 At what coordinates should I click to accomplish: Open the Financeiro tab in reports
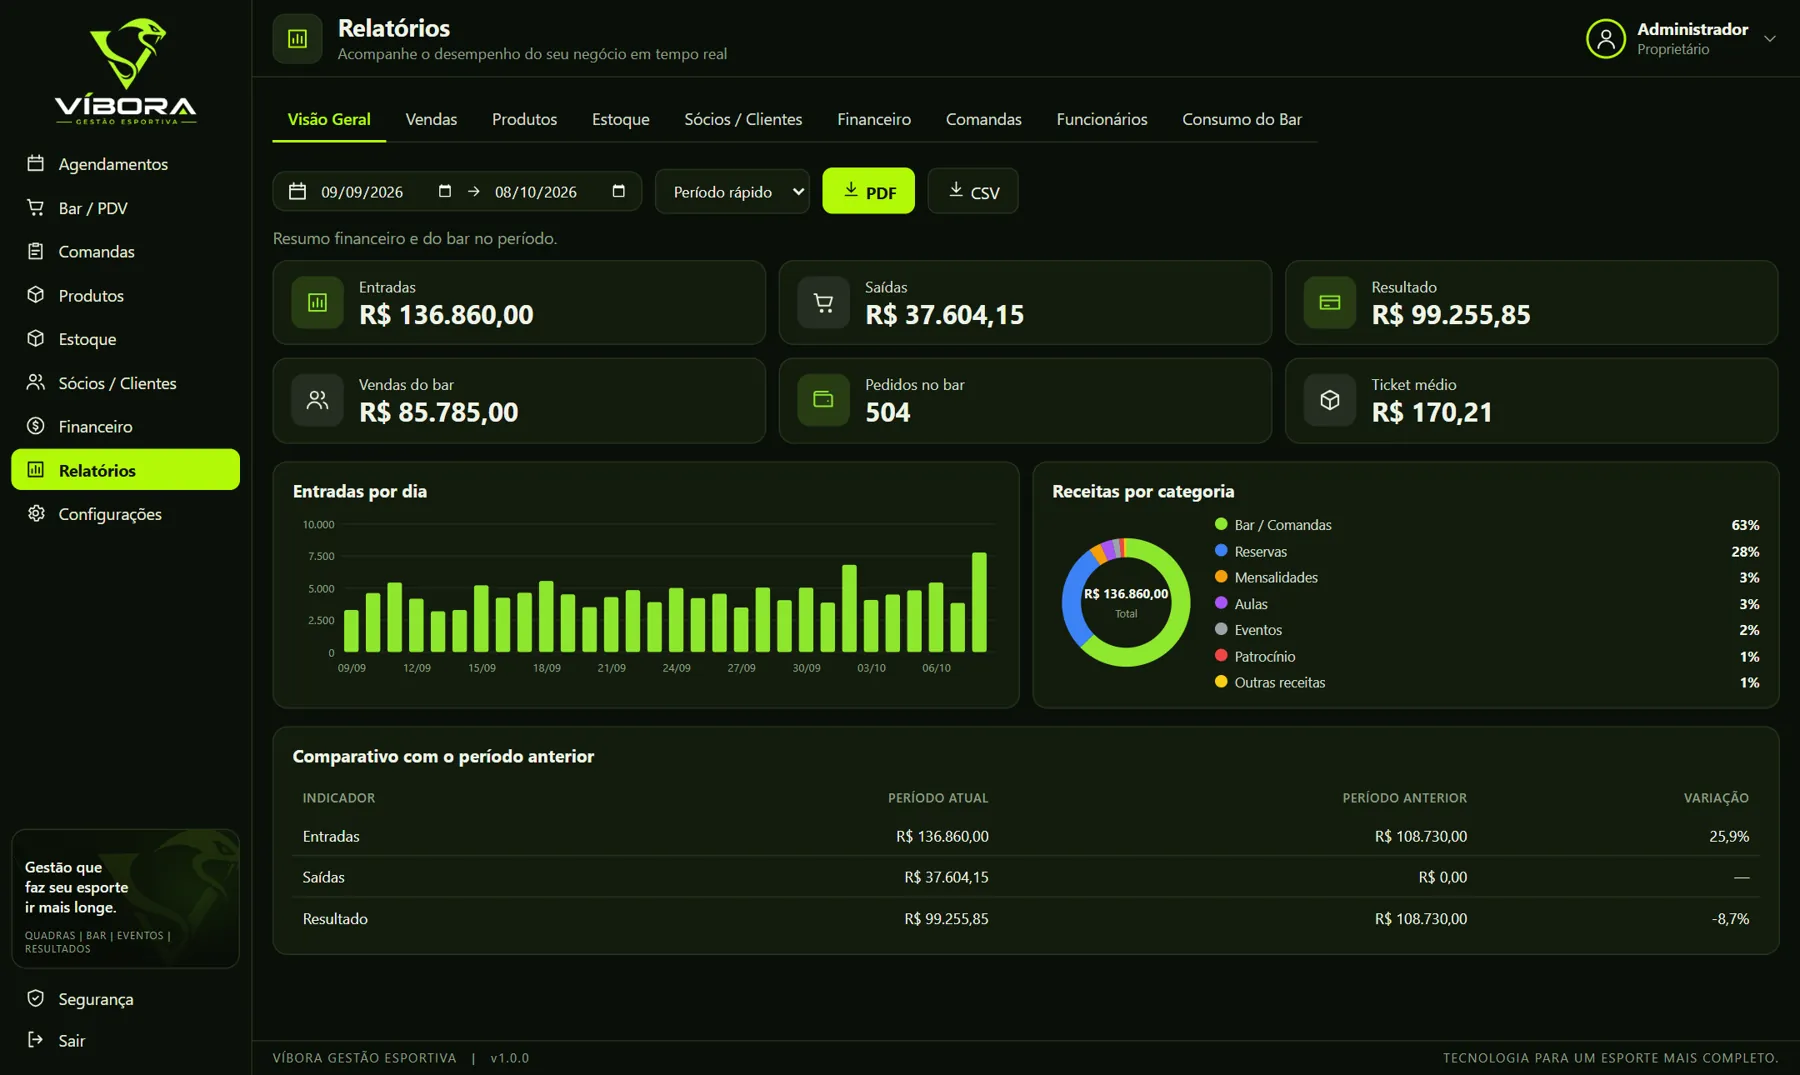(x=874, y=119)
